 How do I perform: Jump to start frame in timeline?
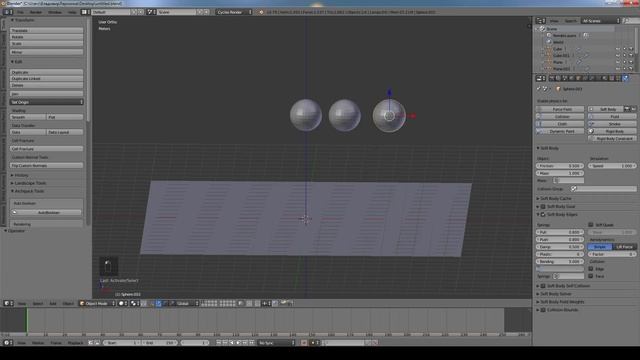[218, 342]
